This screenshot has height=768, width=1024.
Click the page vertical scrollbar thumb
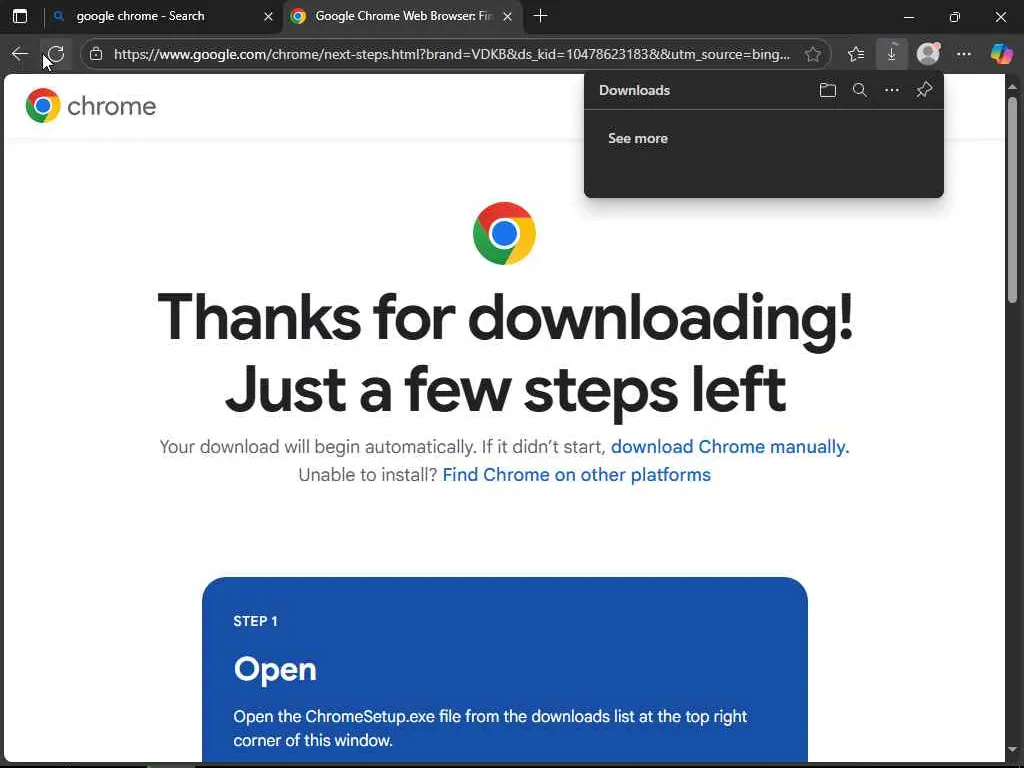coord(1012,199)
